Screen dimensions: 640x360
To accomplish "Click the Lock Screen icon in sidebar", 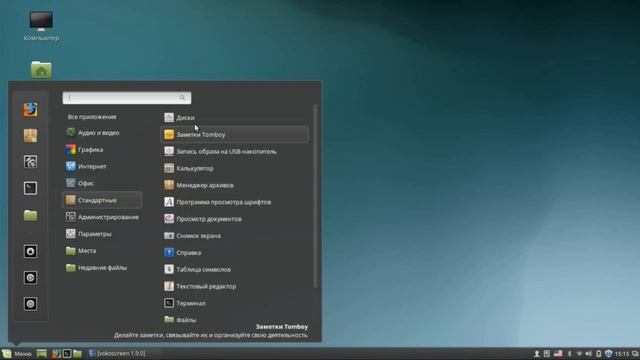I will coord(30,251).
